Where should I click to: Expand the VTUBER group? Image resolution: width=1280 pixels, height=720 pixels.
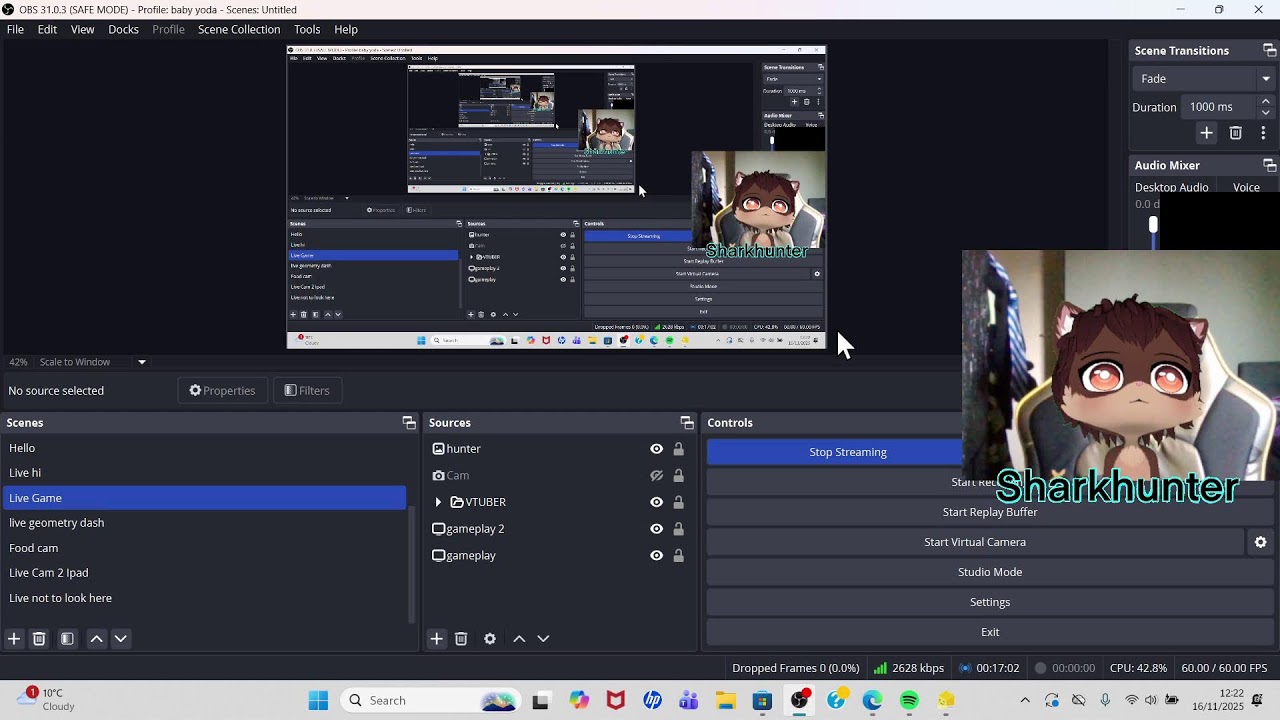click(438, 502)
